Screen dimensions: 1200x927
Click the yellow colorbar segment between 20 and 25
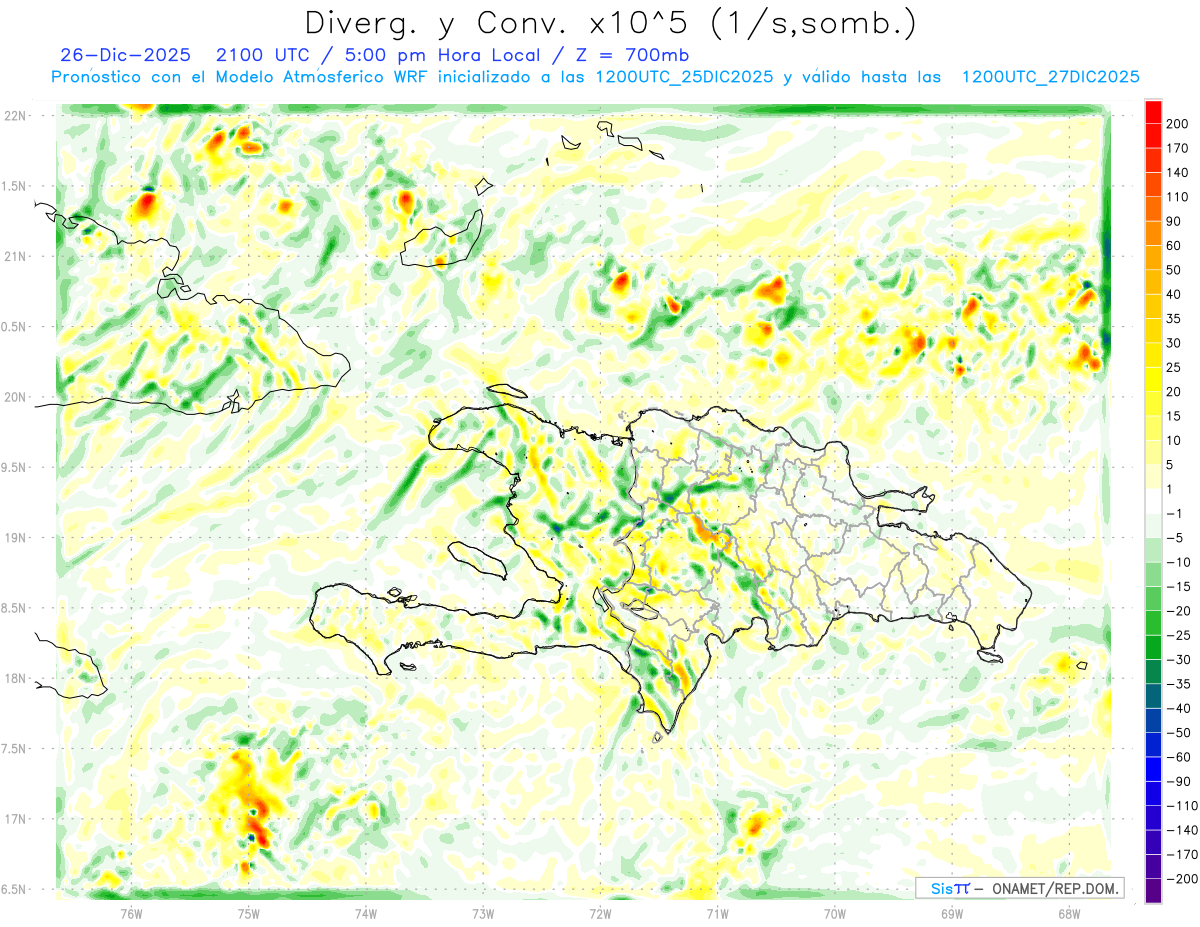[x=1154, y=379]
